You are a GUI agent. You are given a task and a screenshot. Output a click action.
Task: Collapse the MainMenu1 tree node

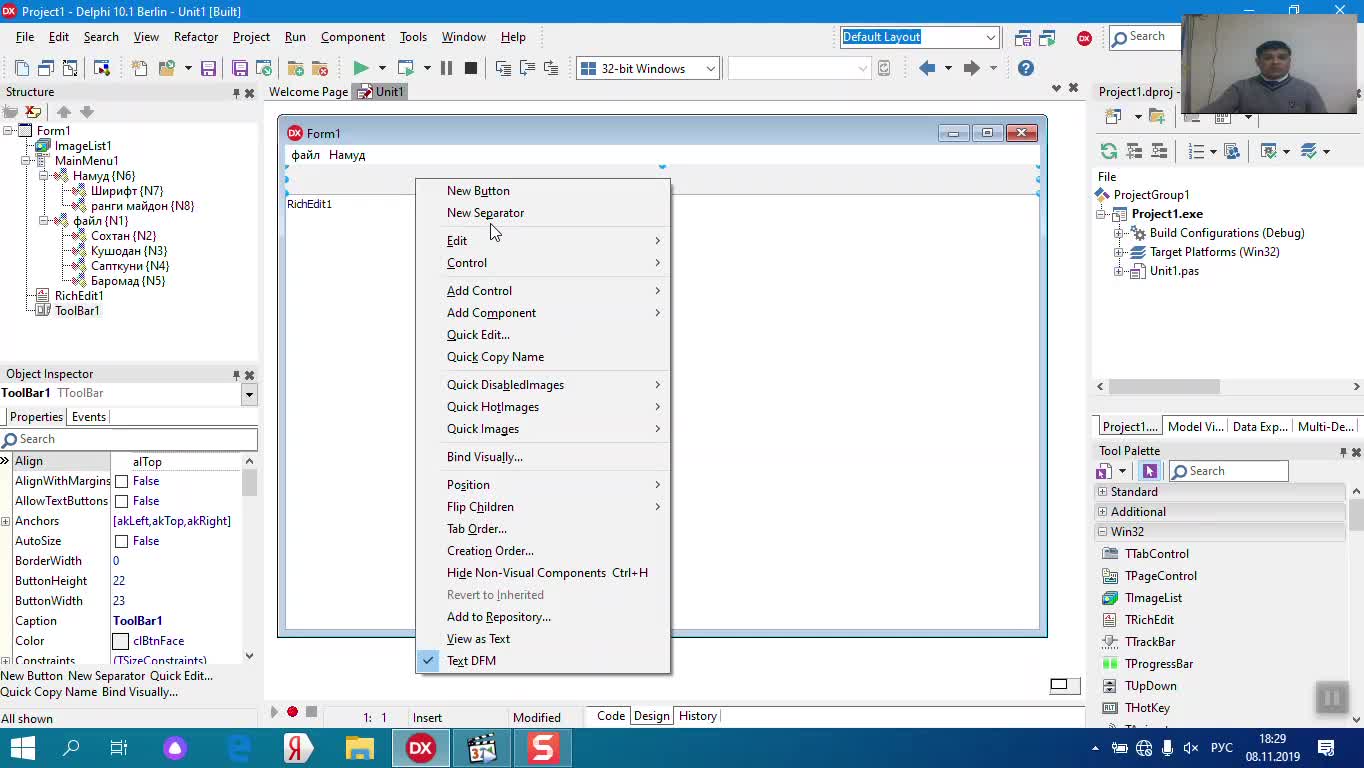click(26, 161)
